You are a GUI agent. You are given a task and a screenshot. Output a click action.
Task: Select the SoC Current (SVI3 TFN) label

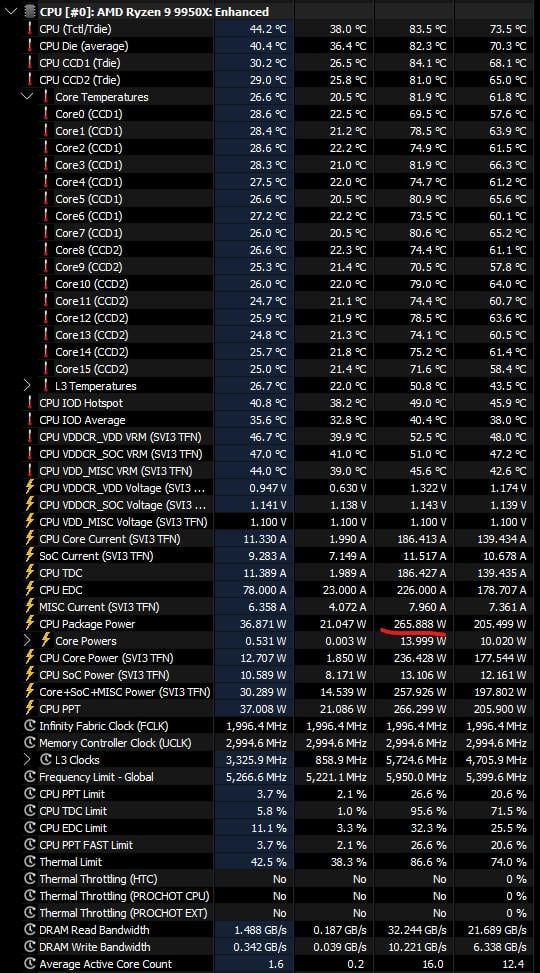point(96,556)
